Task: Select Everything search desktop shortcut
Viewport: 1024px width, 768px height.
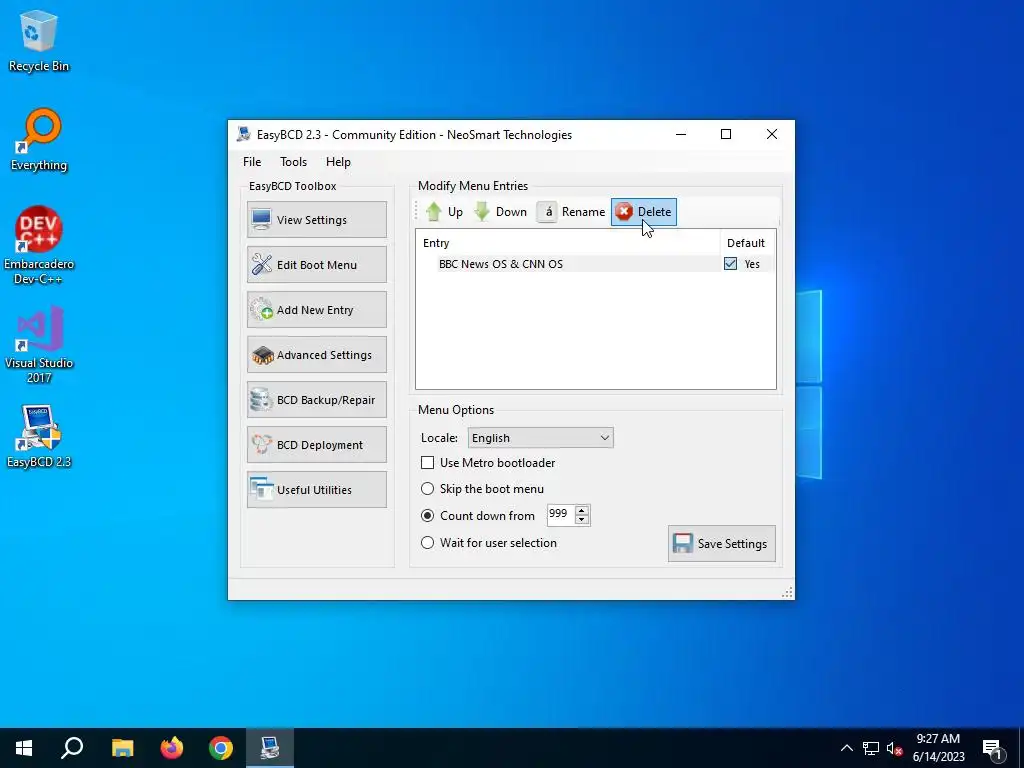Action: pos(39,140)
